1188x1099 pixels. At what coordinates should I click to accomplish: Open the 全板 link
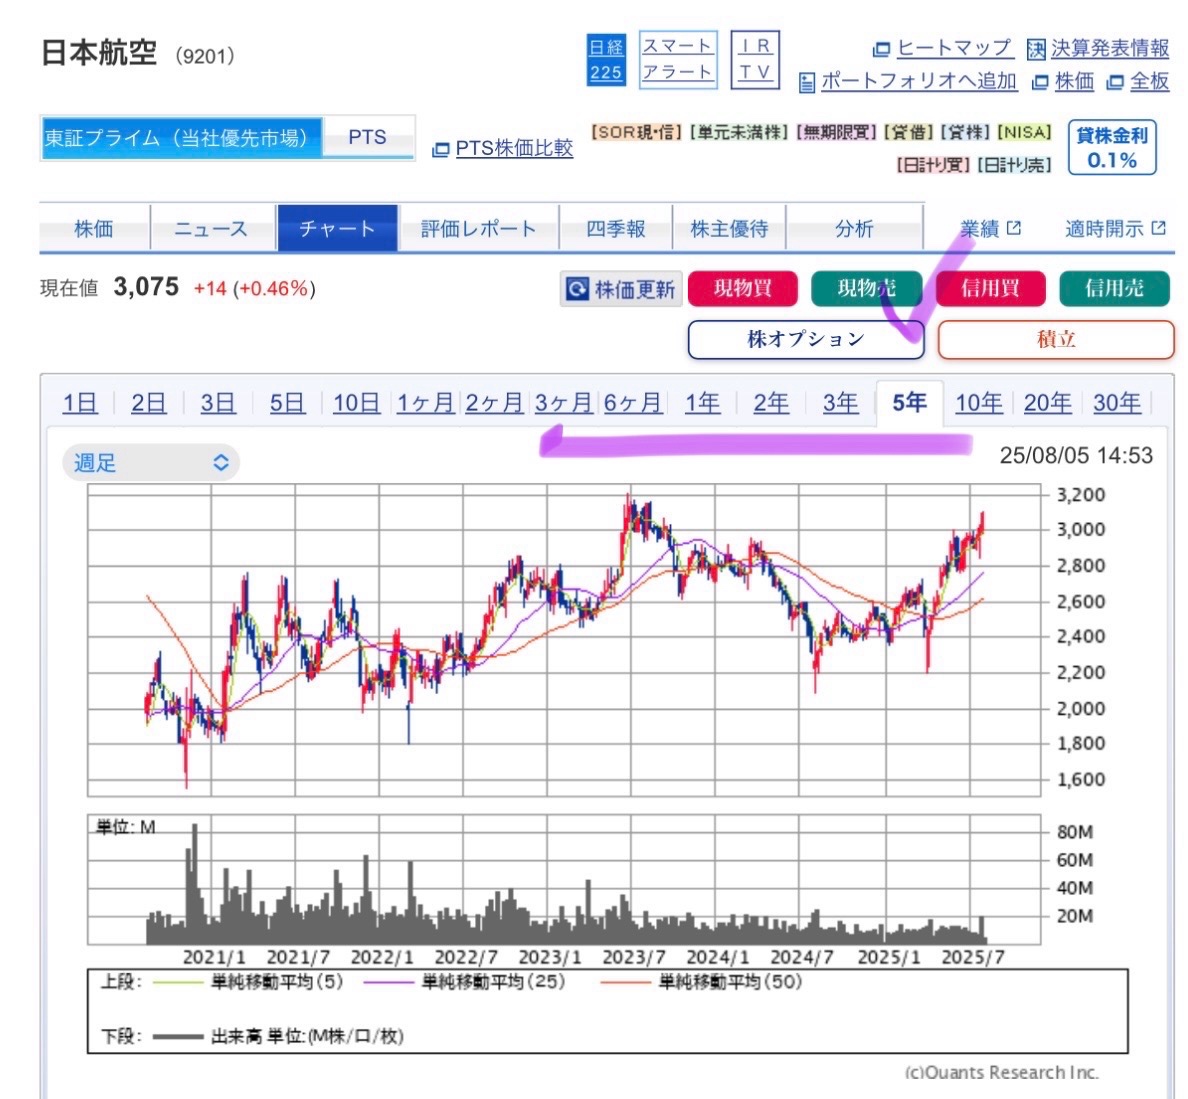[1138, 81]
